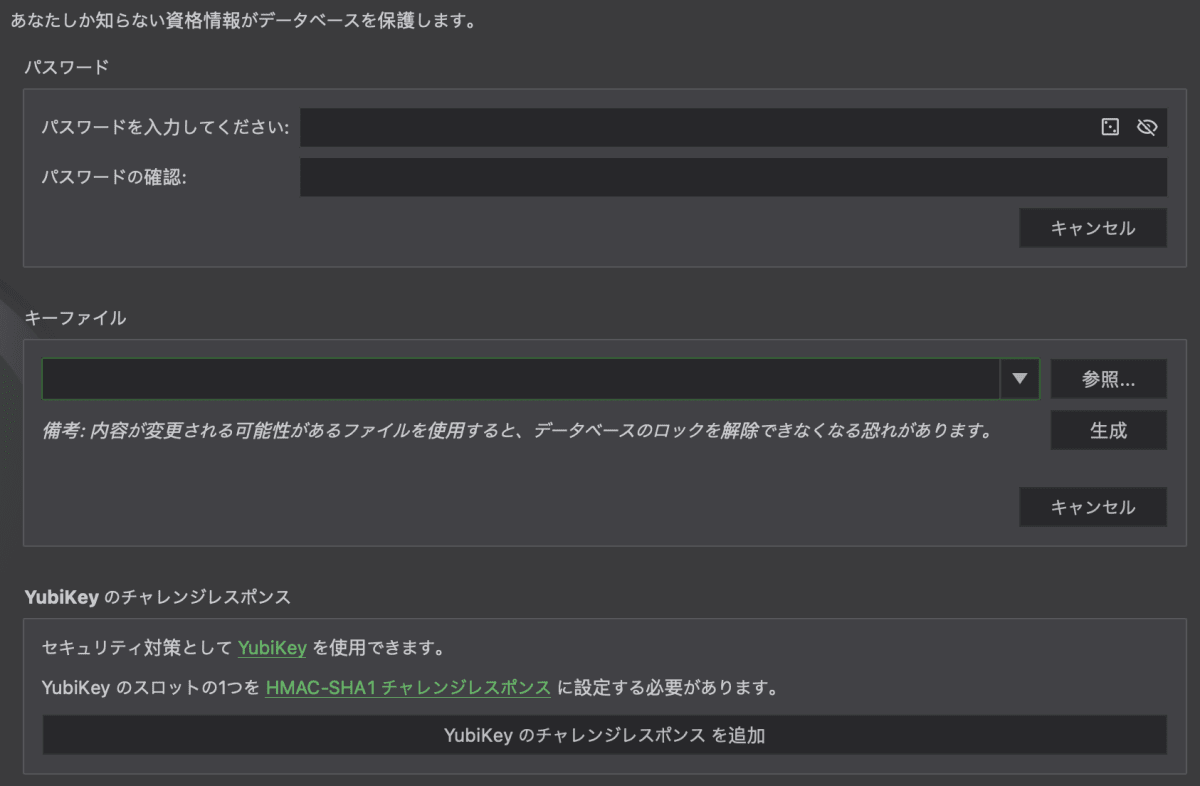Open the HMAC-SHA1 チャレンジレスポンス link

[x=408, y=688]
